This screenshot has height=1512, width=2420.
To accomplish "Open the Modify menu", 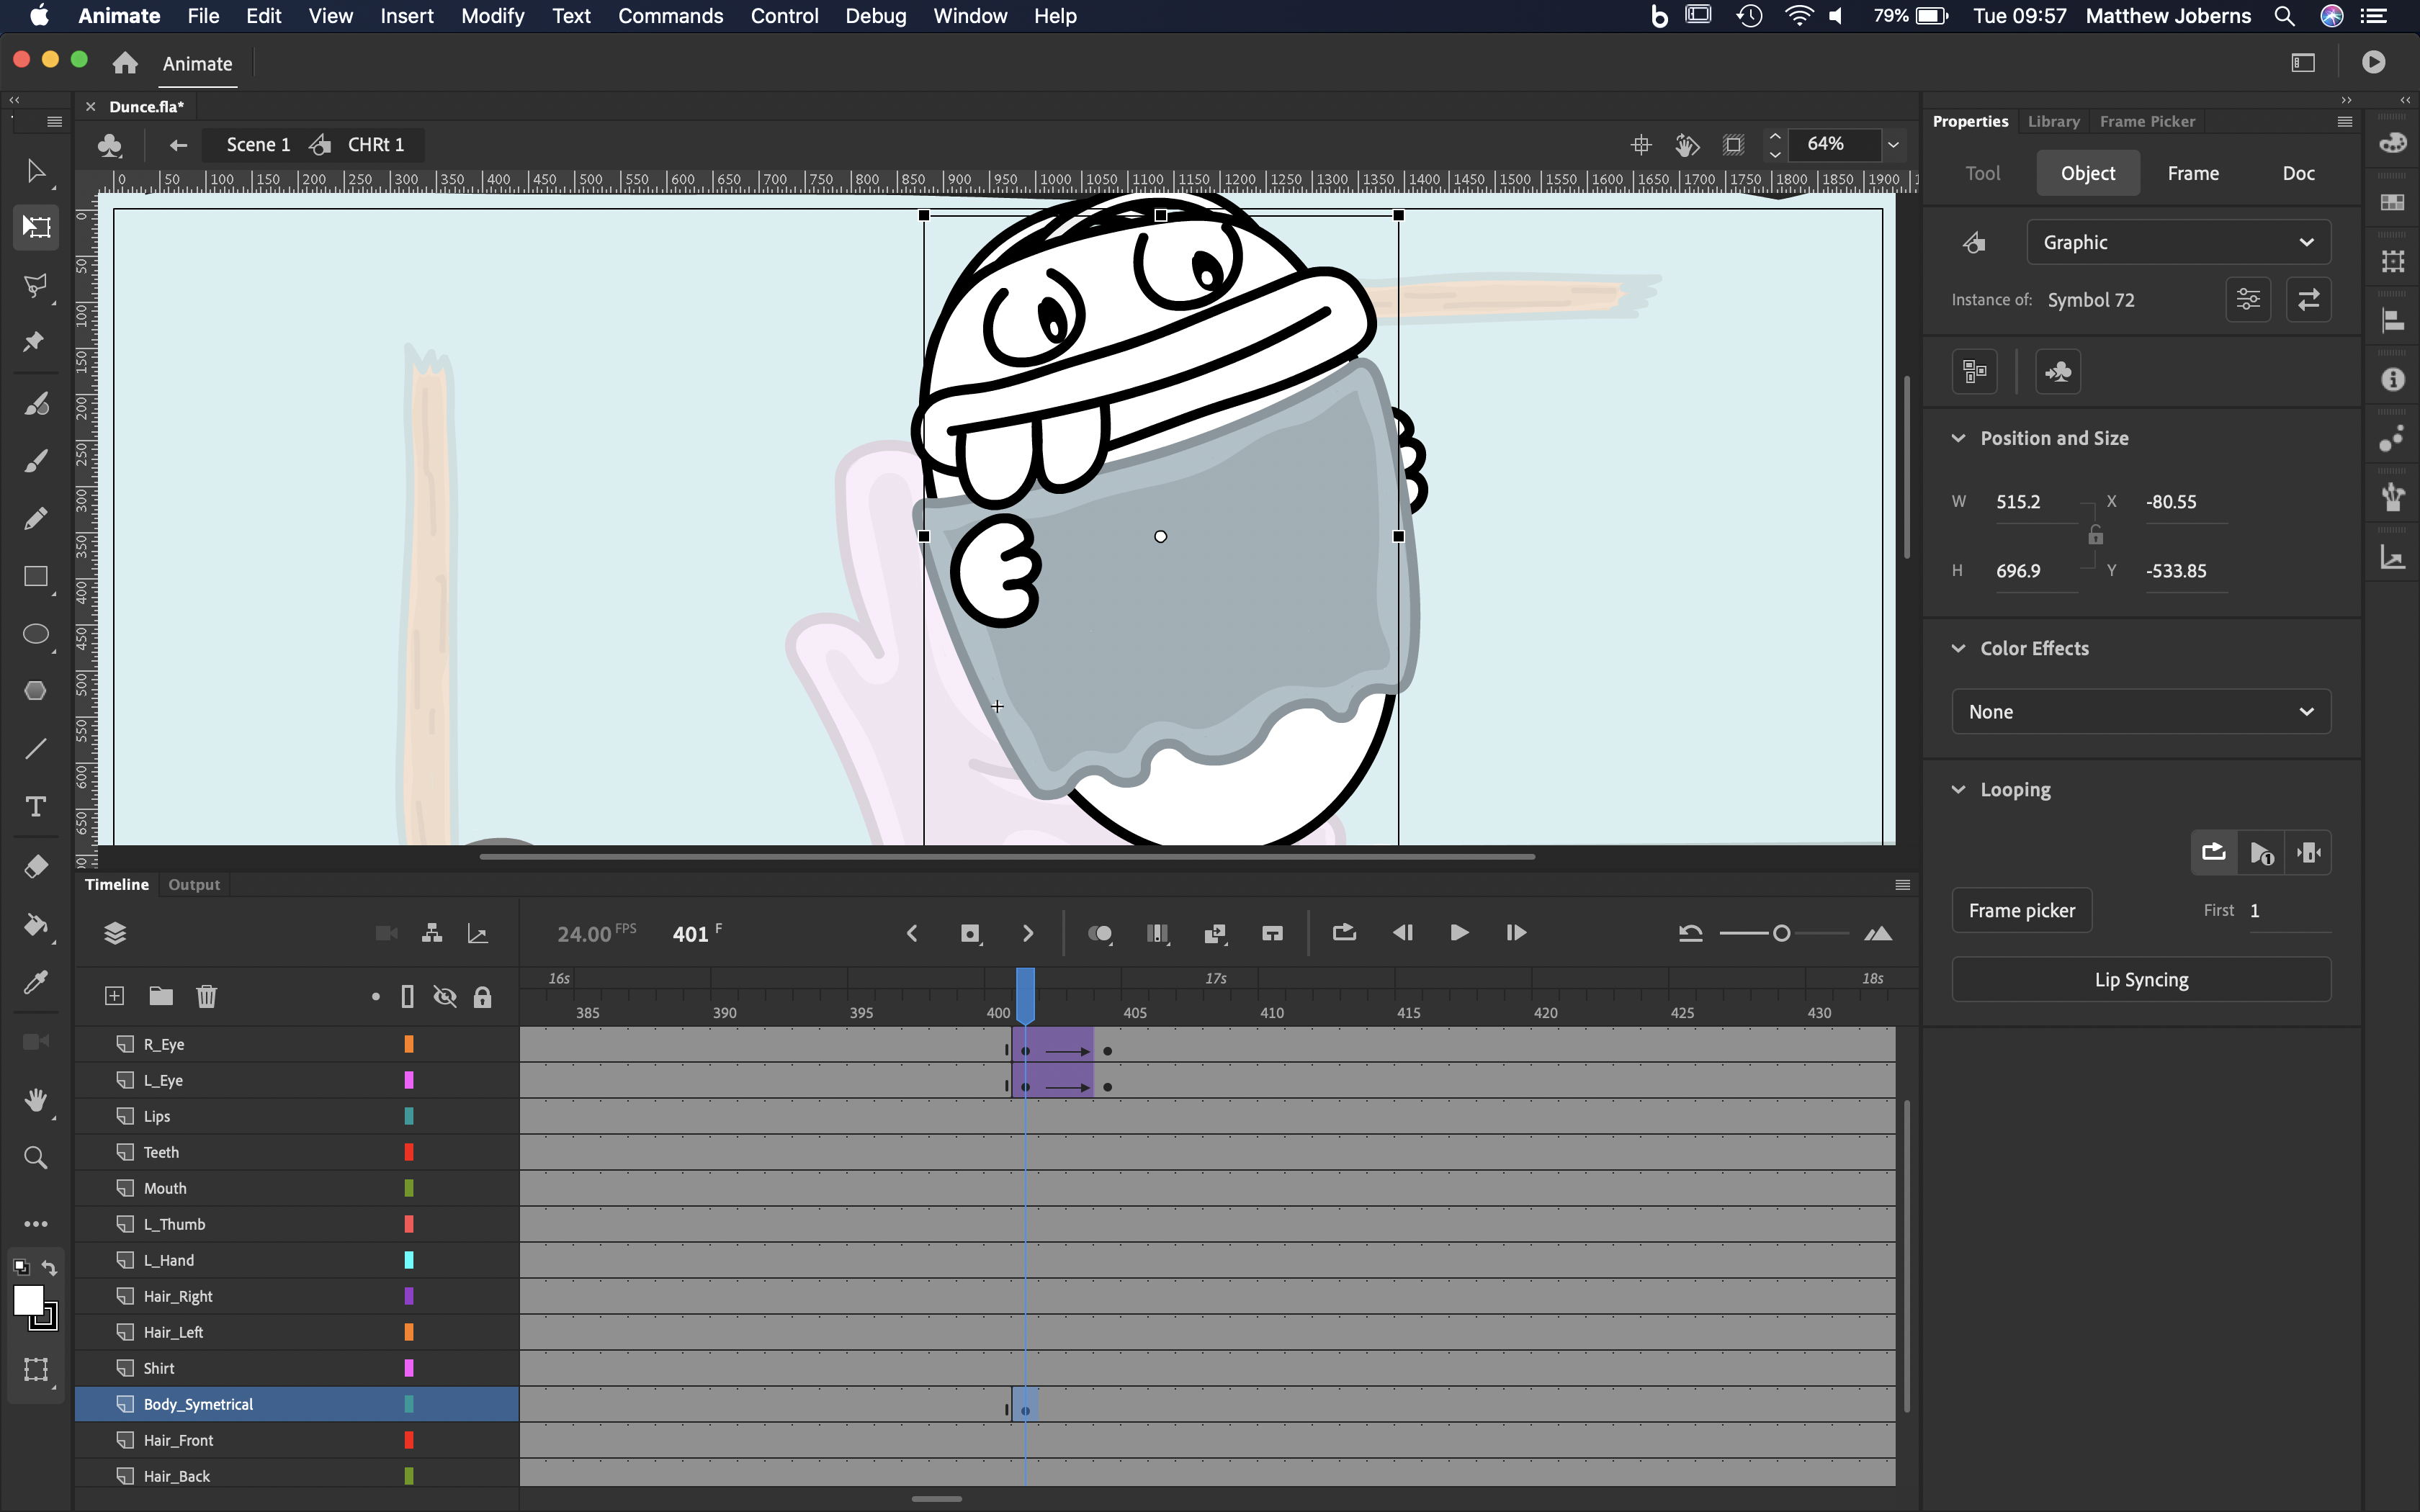I will point(492,16).
